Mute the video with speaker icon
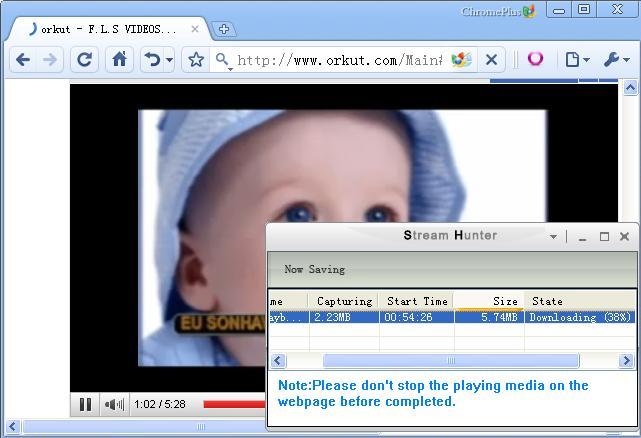Screen dimensions: 641x438 [114, 404]
